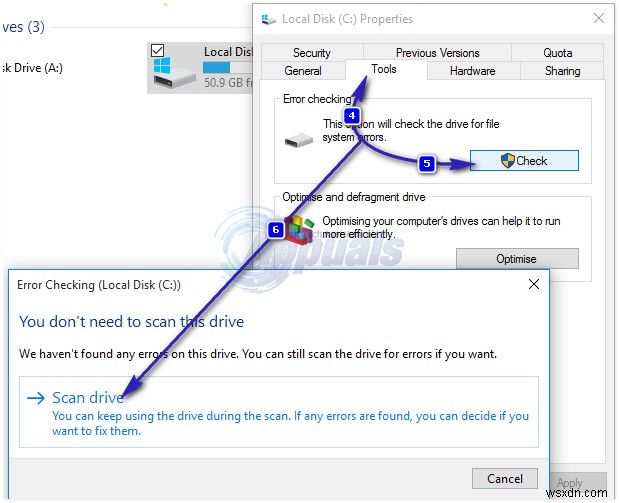Click the Apply button in Properties
The image size is (619, 503).
click(578, 482)
